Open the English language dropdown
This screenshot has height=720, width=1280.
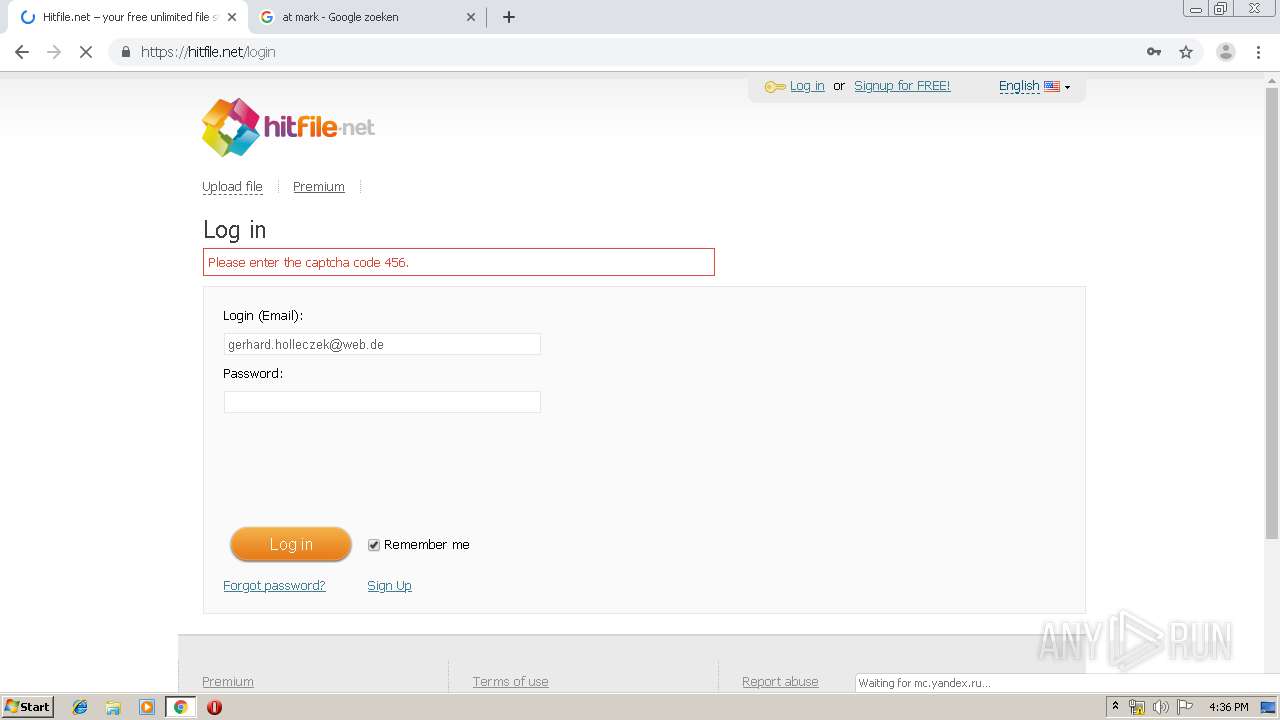click(x=1034, y=87)
